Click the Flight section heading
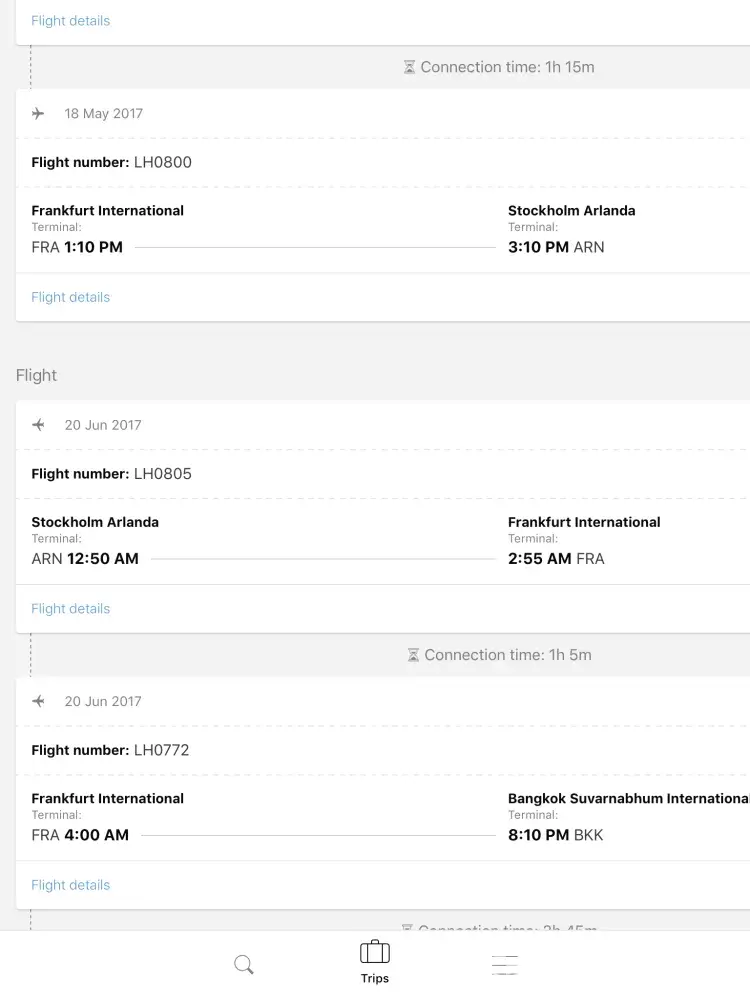Screen dimensions: 750x1000 pos(37,376)
